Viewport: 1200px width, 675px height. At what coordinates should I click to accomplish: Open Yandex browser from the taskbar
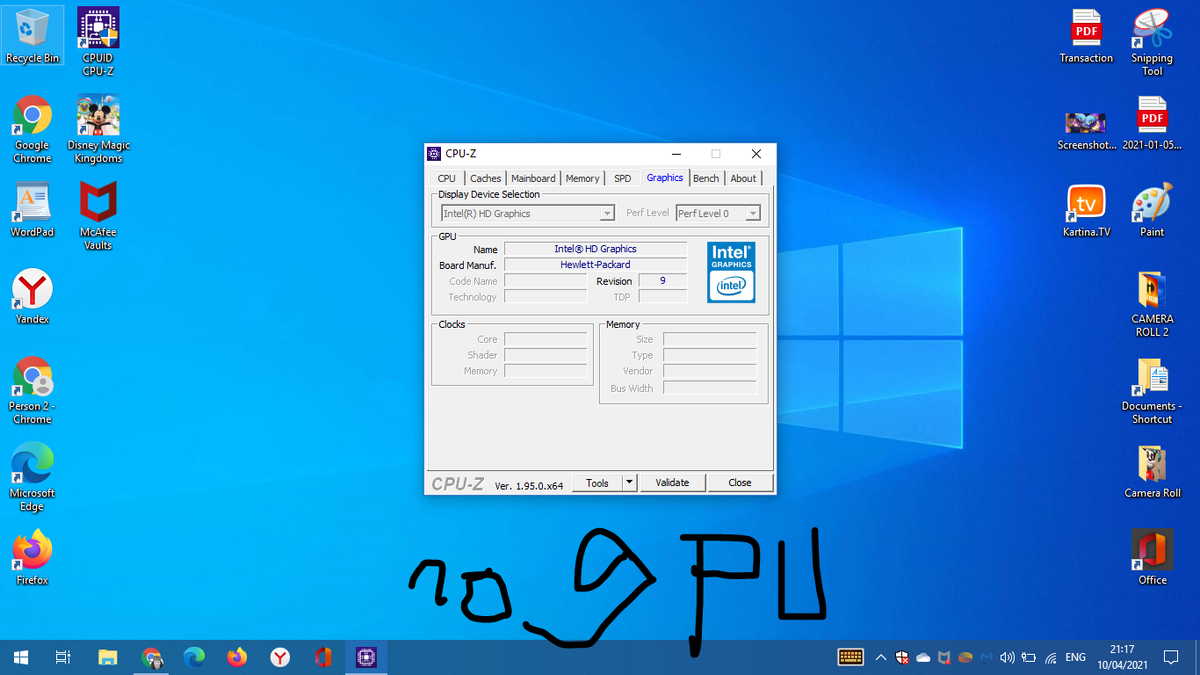(281, 657)
